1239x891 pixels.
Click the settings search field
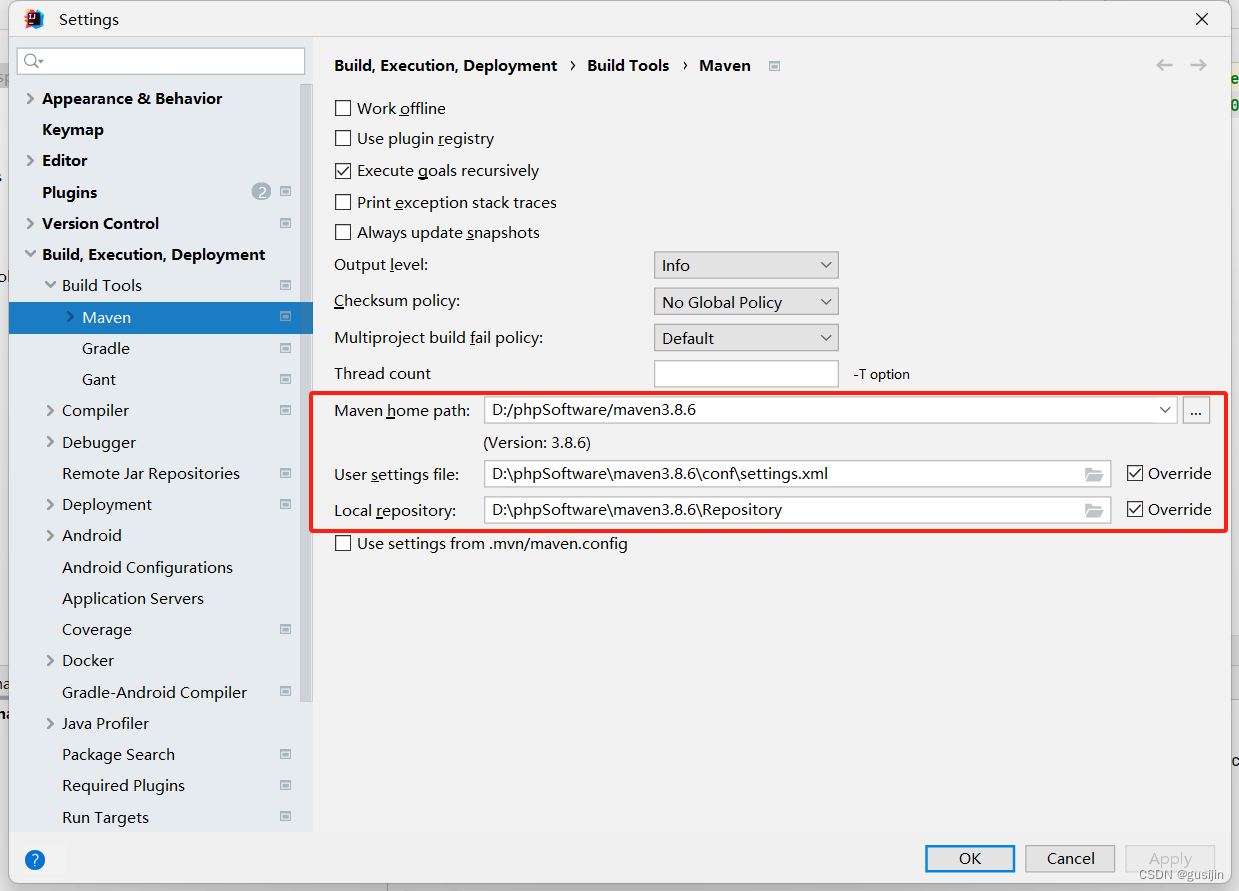pyautogui.click(x=161, y=61)
